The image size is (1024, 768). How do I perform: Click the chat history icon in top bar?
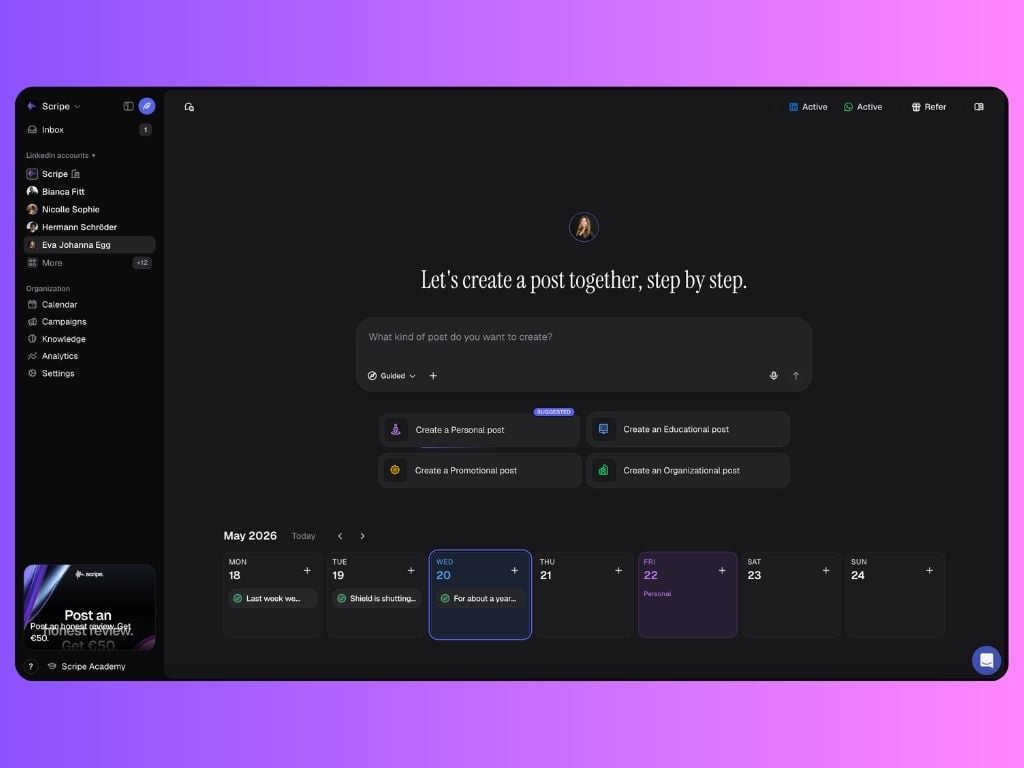[x=189, y=107]
